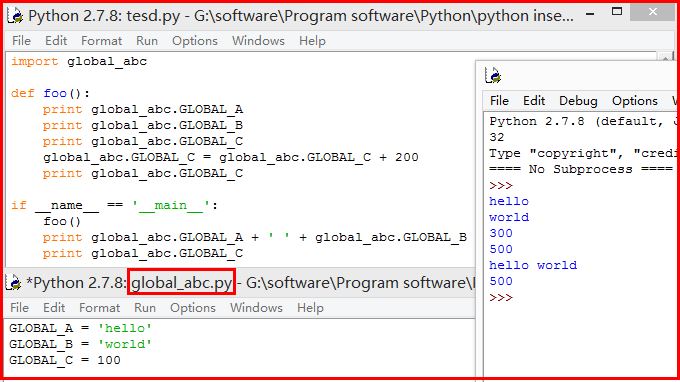Open Windows menu in tesd.py window
The width and height of the screenshot is (680, 382).
pos(258,41)
